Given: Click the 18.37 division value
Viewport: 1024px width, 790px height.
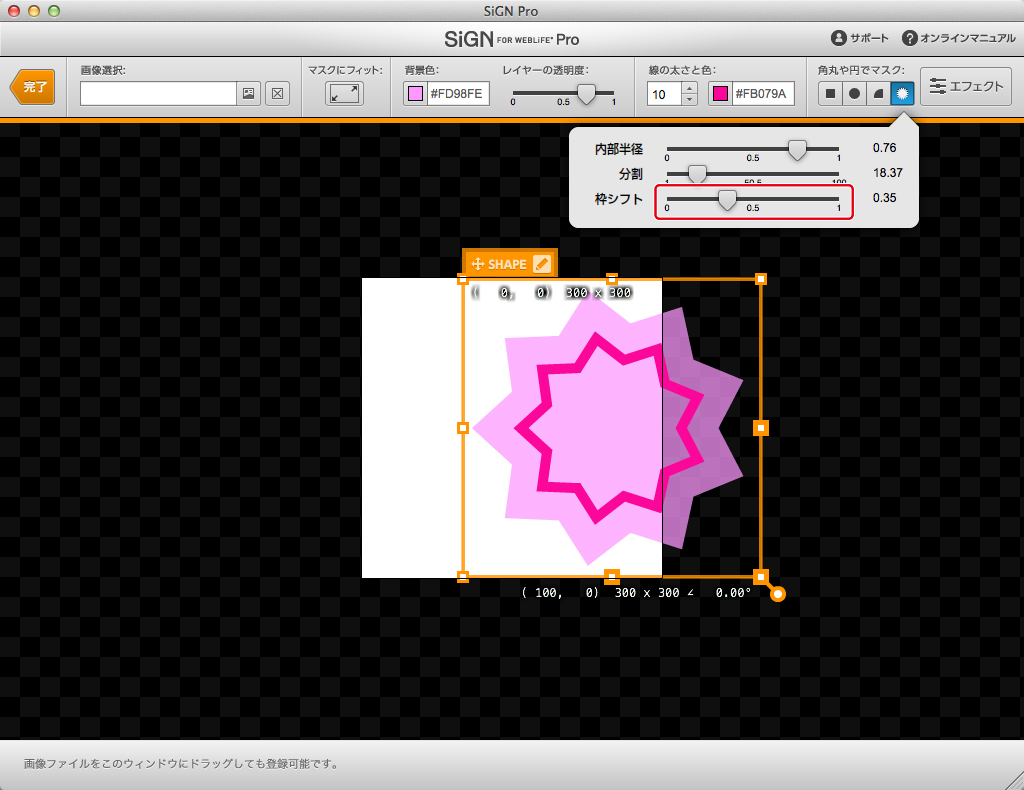Looking at the screenshot, I should 888,173.
